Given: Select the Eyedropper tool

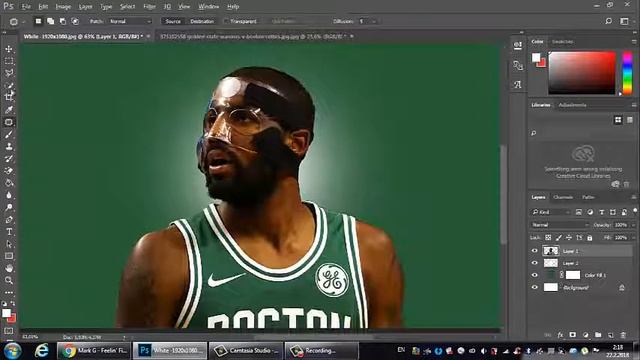Looking at the screenshot, I should [9, 110].
